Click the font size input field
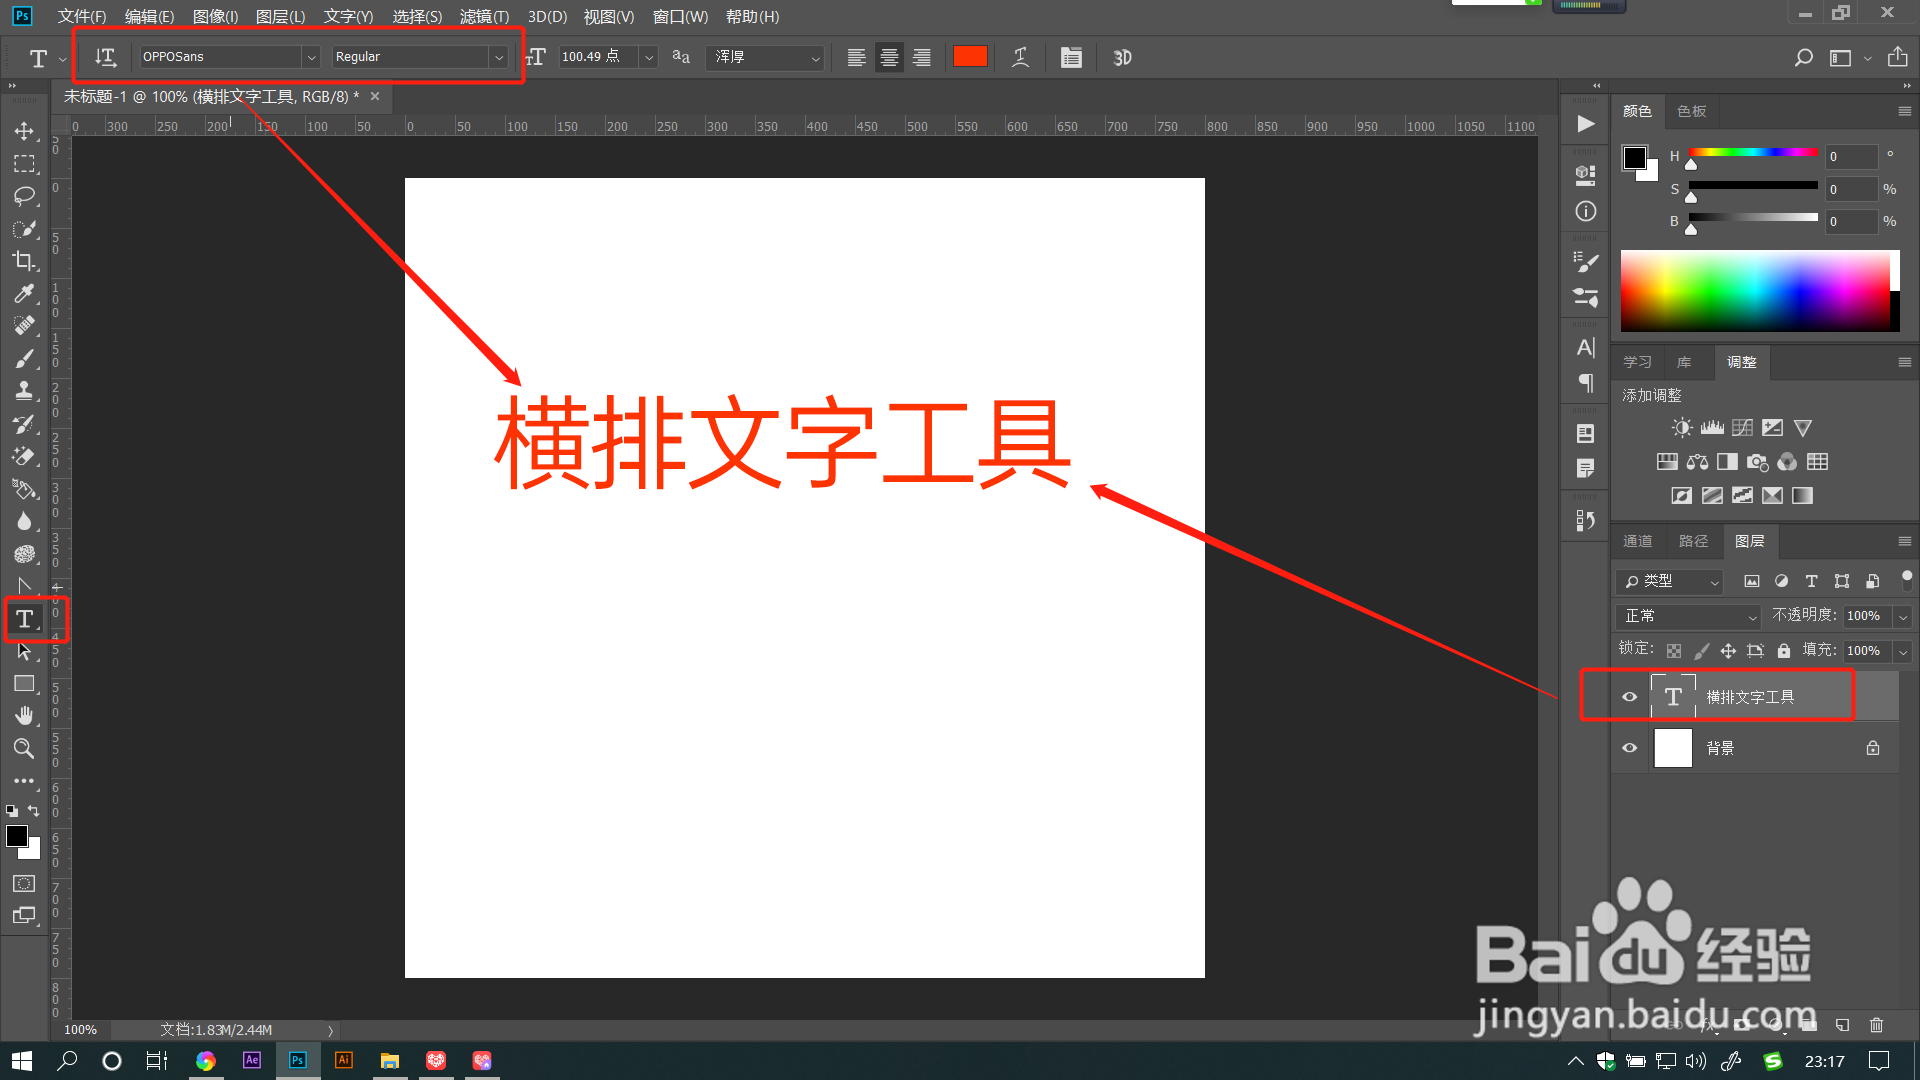The width and height of the screenshot is (1920, 1080). coord(597,57)
